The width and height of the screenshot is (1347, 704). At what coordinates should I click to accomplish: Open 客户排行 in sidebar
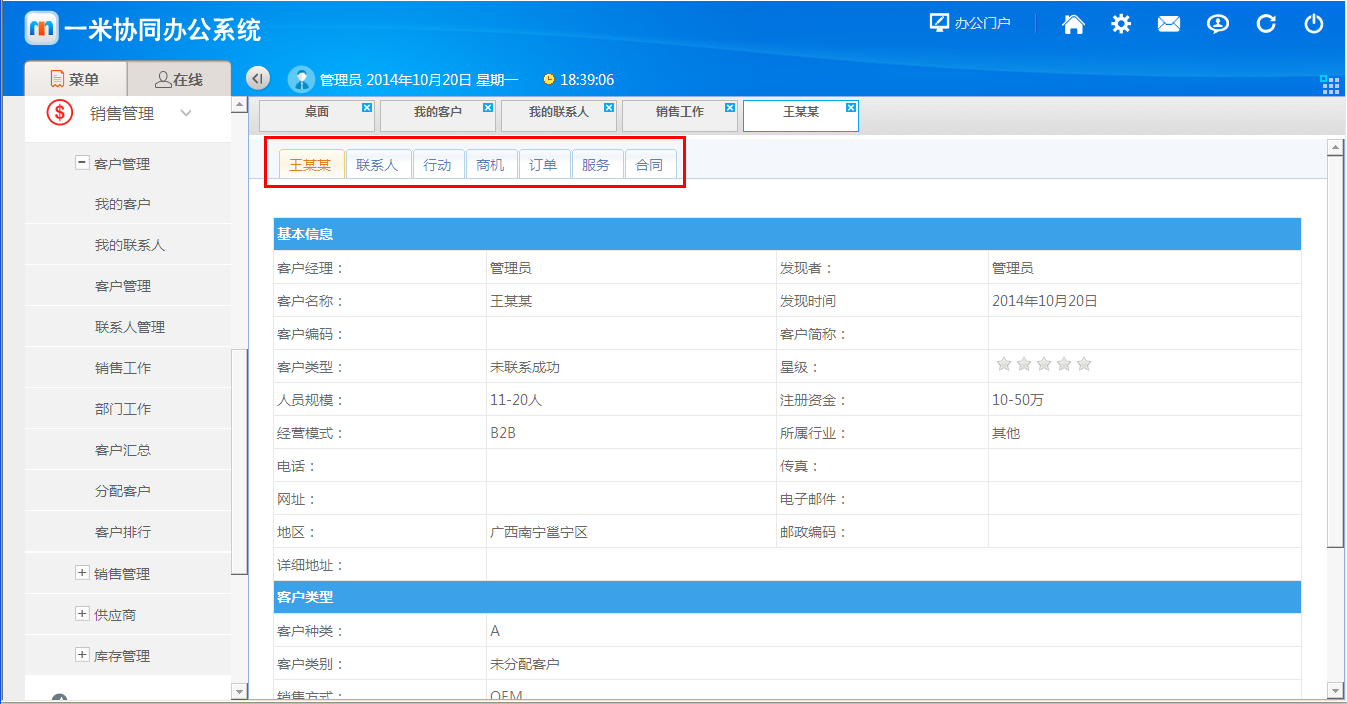(123, 532)
